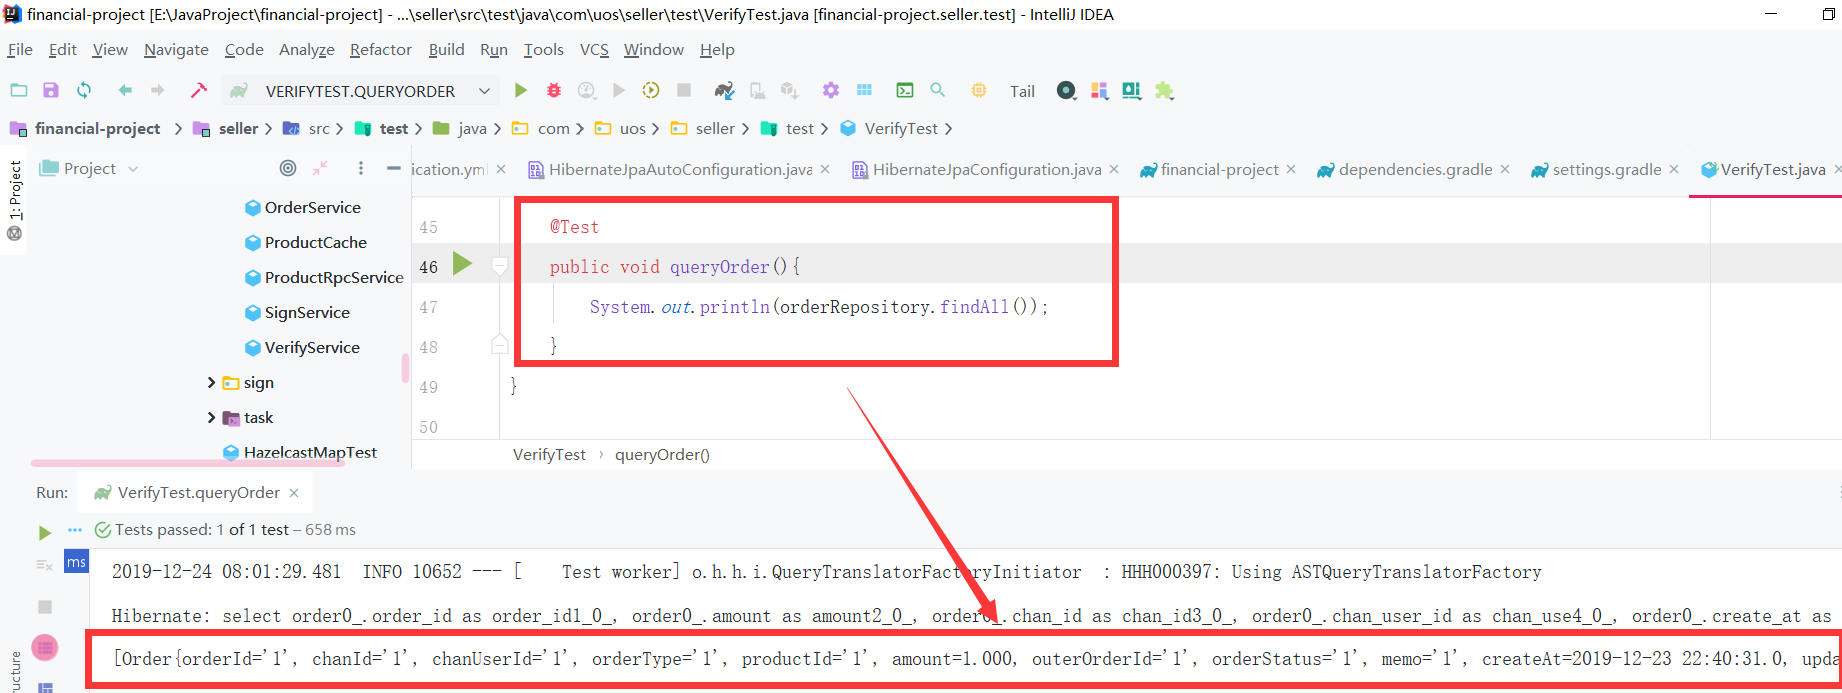The width and height of the screenshot is (1842, 693).
Task: Open the terminal icon in toolbar
Action: click(x=905, y=90)
